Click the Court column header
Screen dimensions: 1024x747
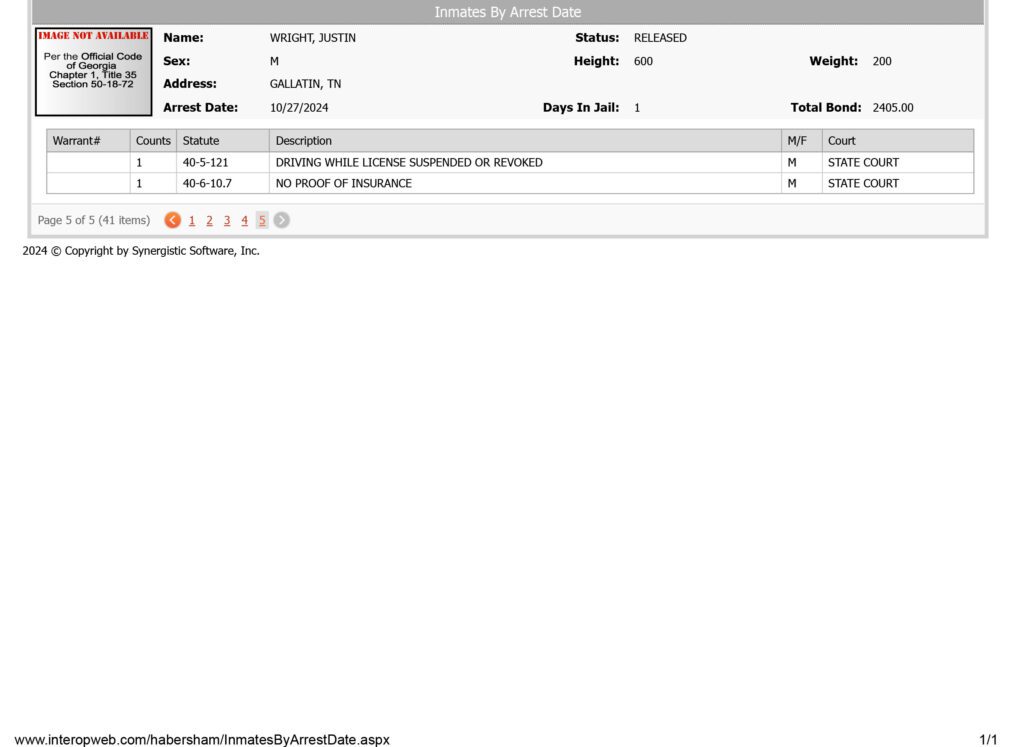click(897, 140)
